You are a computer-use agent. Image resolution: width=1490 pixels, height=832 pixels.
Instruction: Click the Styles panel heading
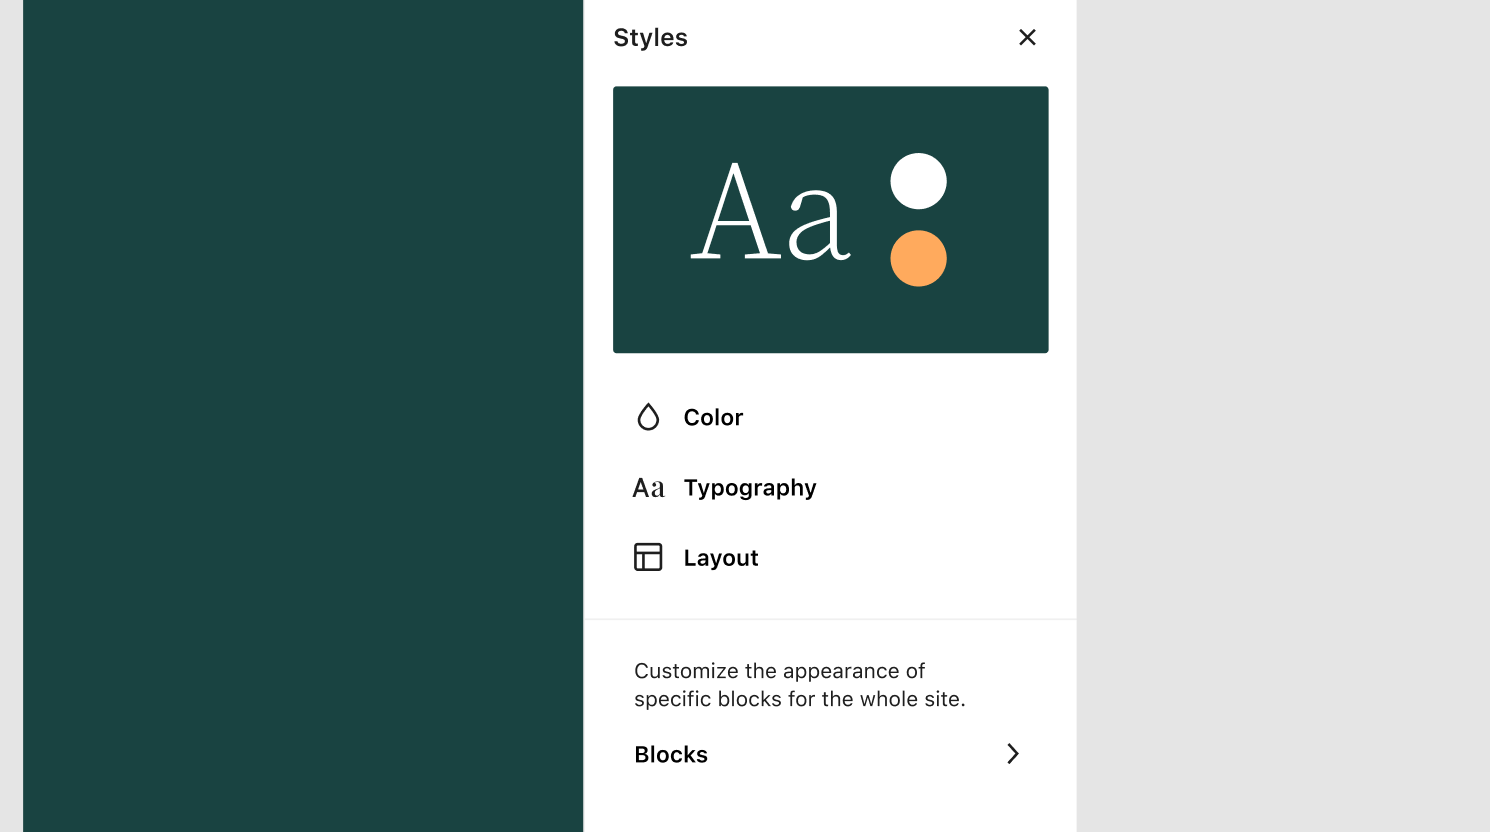(650, 38)
